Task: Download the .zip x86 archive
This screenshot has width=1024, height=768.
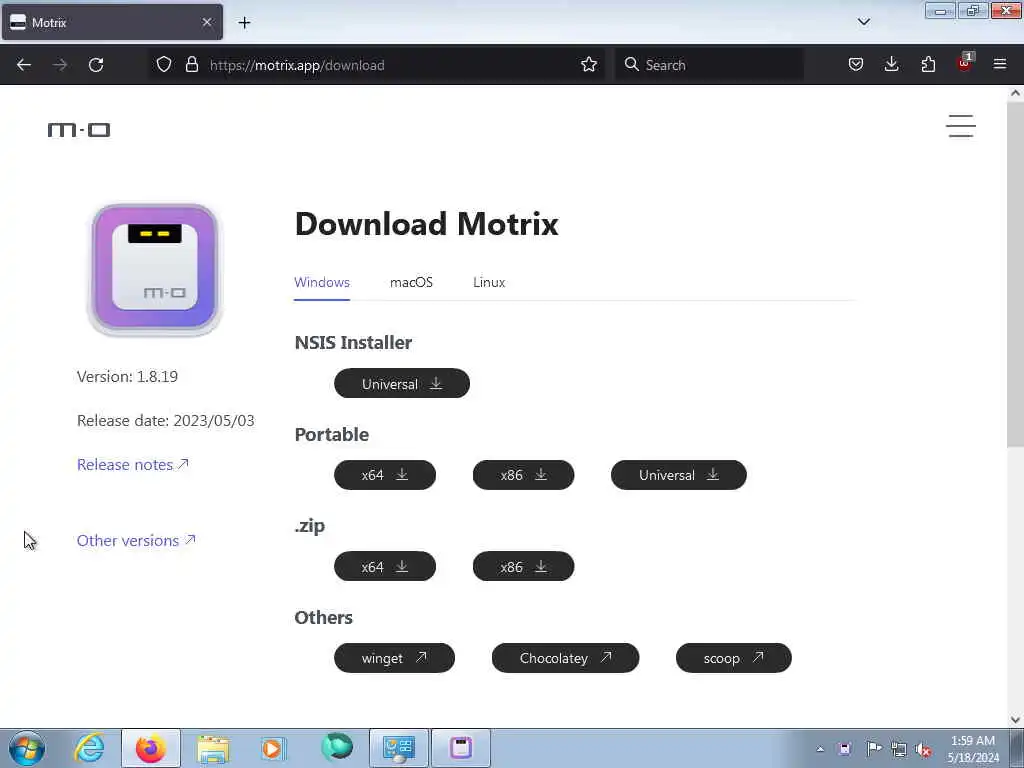Action: [x=523, y=566]
